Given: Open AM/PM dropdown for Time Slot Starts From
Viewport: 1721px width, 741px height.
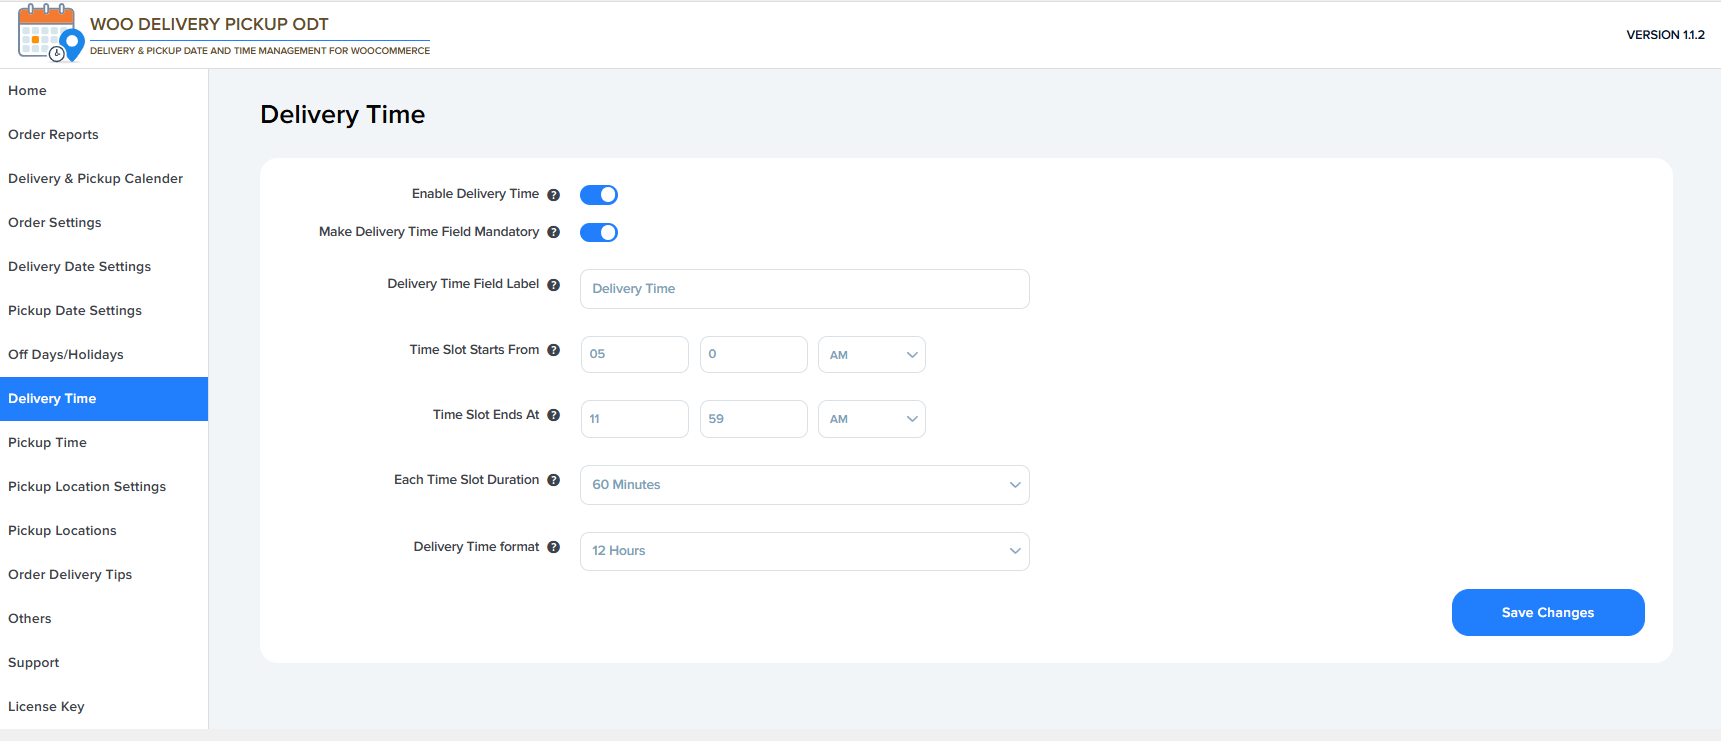Looking at the screenshot, I should point(871,355).
